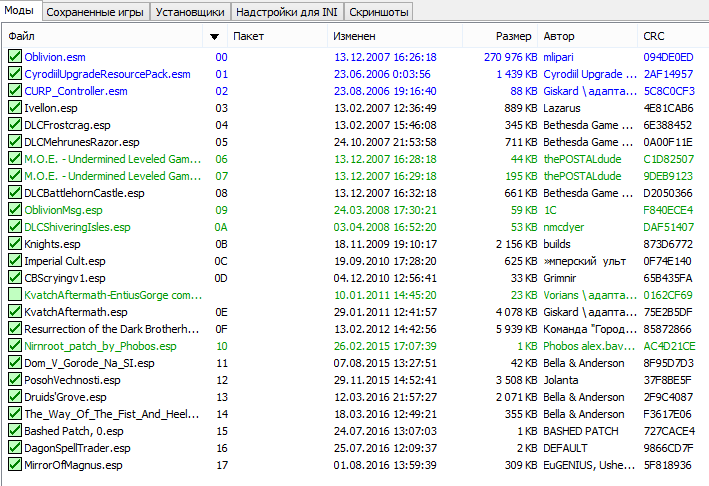Enable the KvatchAftermath-EntiusGorge unchecked checkbox

click(15, 294)
